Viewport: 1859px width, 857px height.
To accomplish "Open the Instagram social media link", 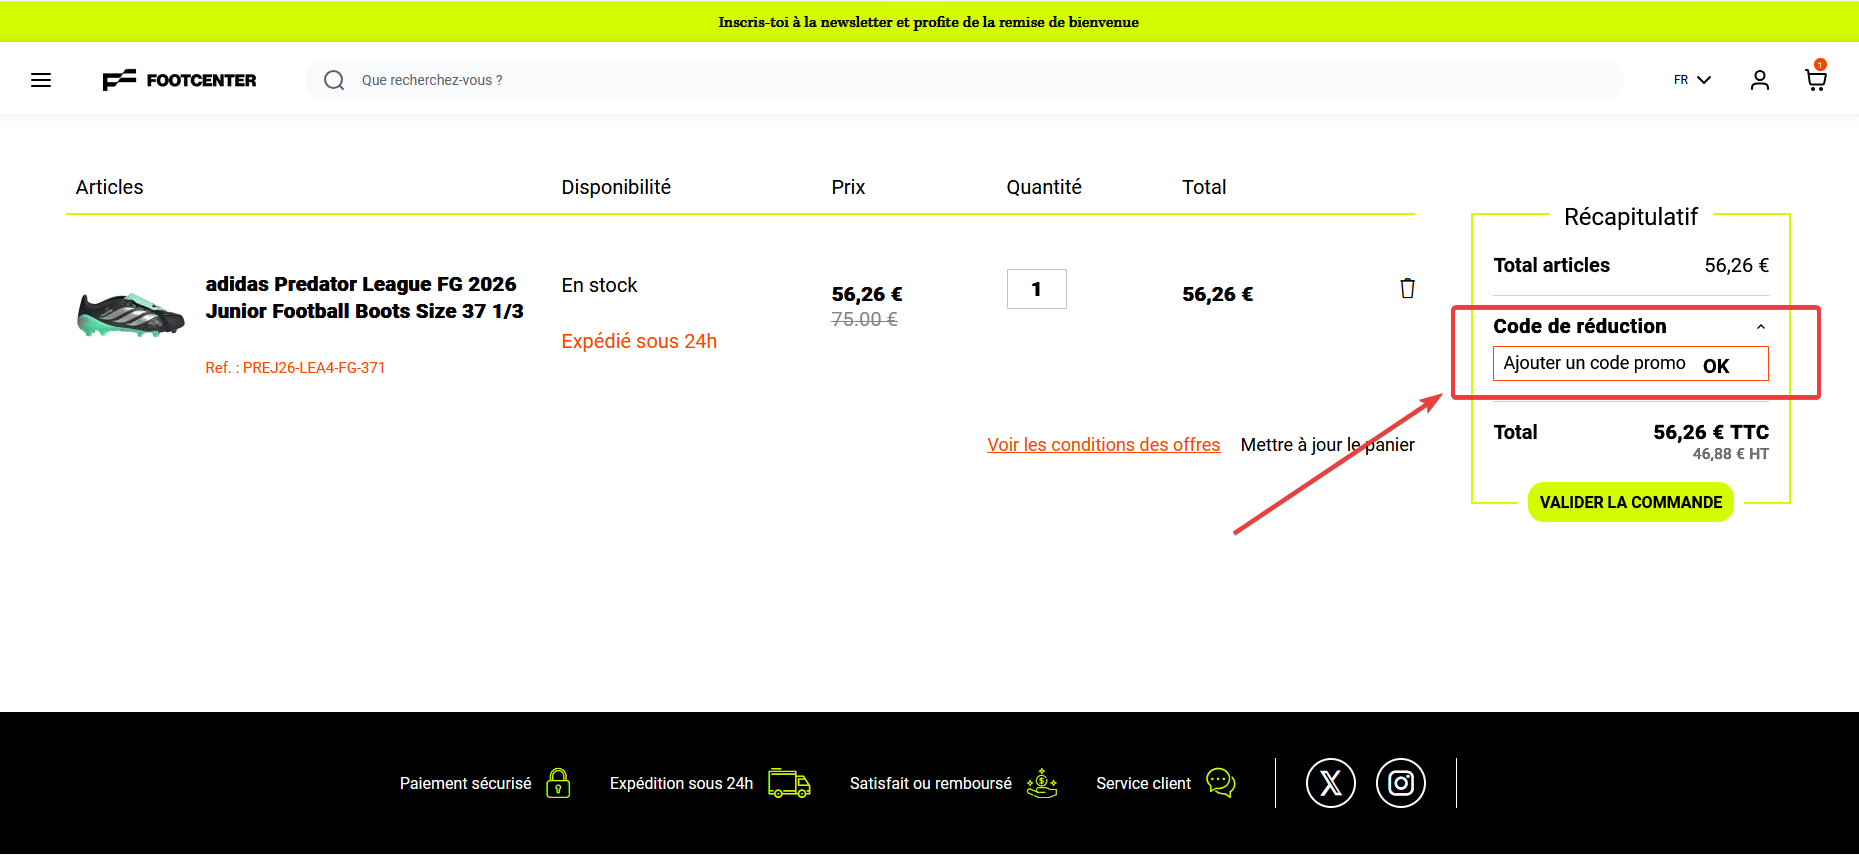I will point(1401,783).
